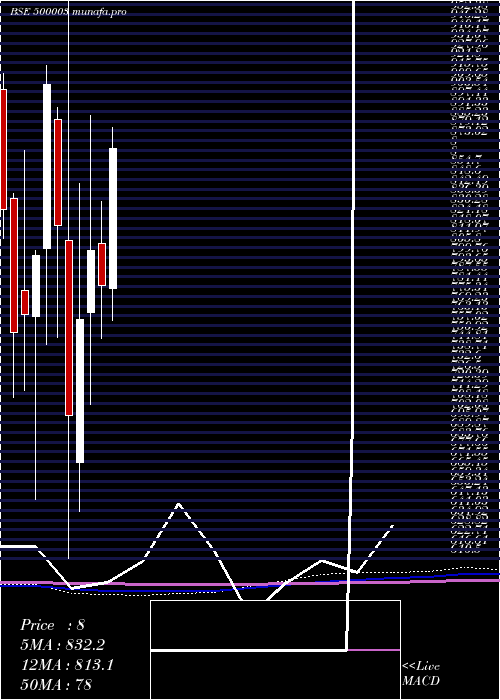Click the 'BSE 500008 munafa.pro' chart title
The image size is (500, 700).
click(x=68, y=12)
